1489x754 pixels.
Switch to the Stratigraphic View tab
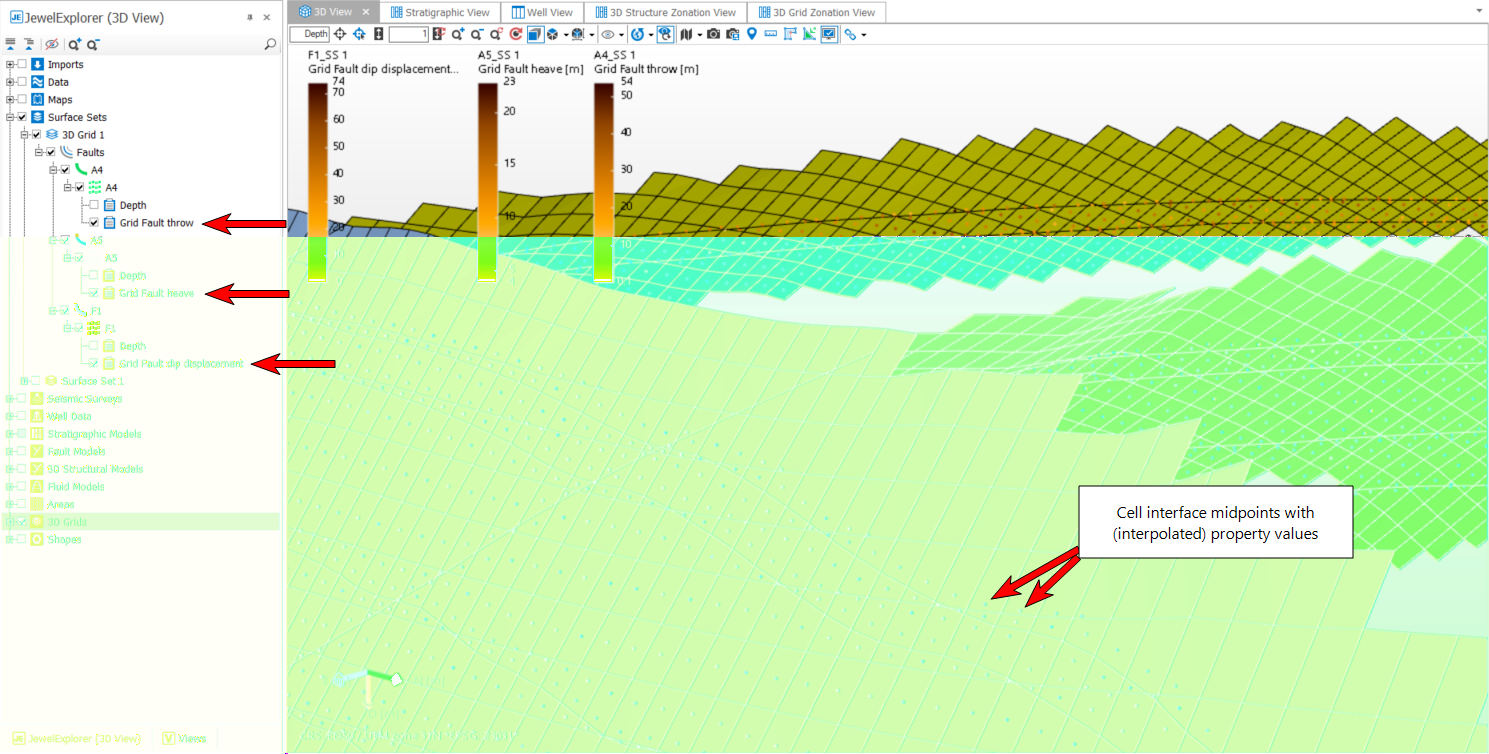coord(440,12)
